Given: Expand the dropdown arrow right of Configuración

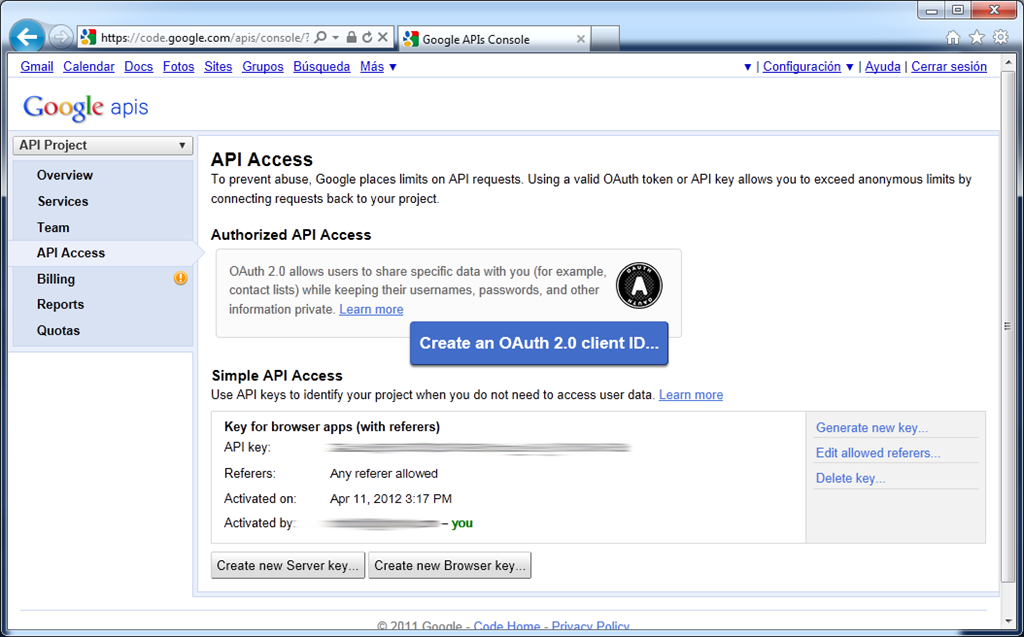Looking at the screenshot, I should coord(850,67).
